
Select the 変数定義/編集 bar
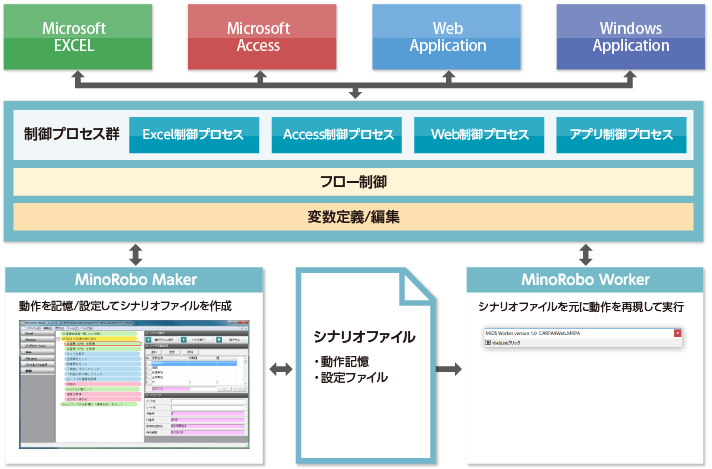353,217
